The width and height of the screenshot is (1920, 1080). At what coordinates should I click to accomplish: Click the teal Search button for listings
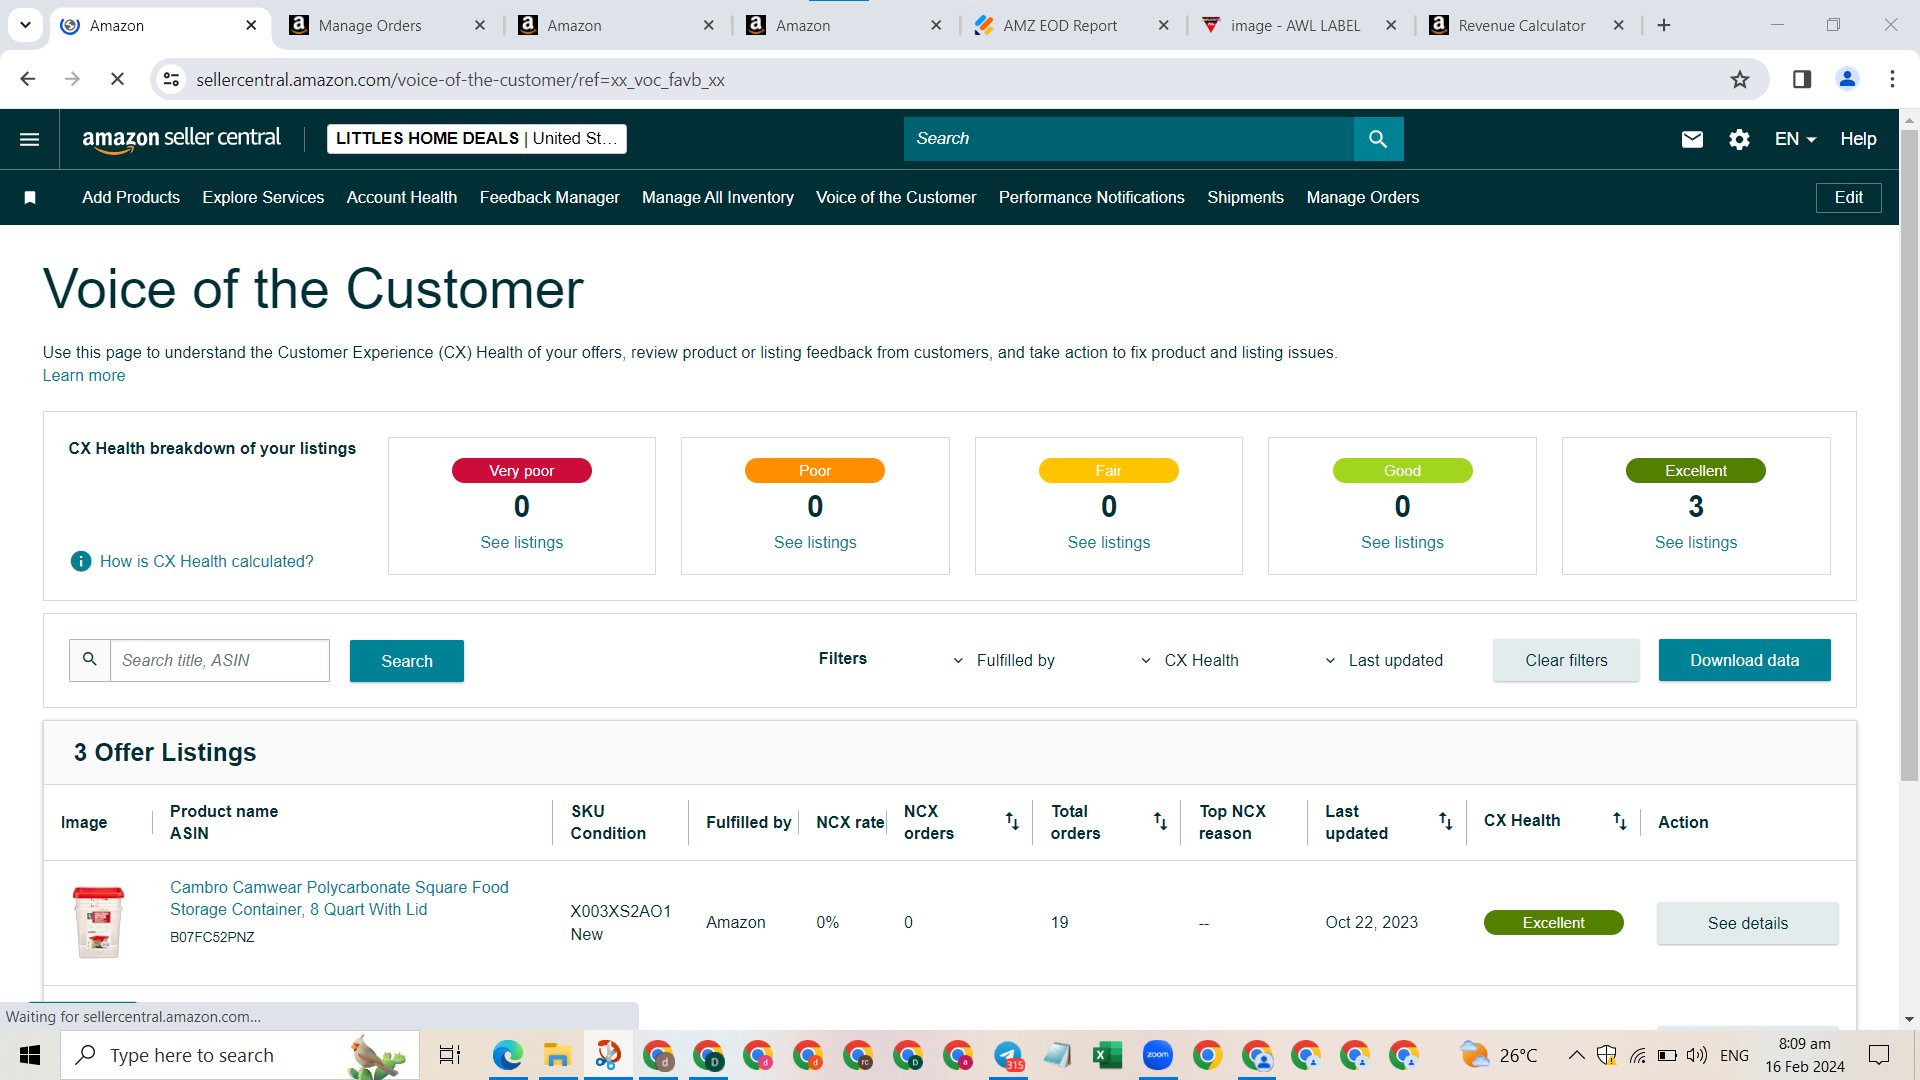407,661
